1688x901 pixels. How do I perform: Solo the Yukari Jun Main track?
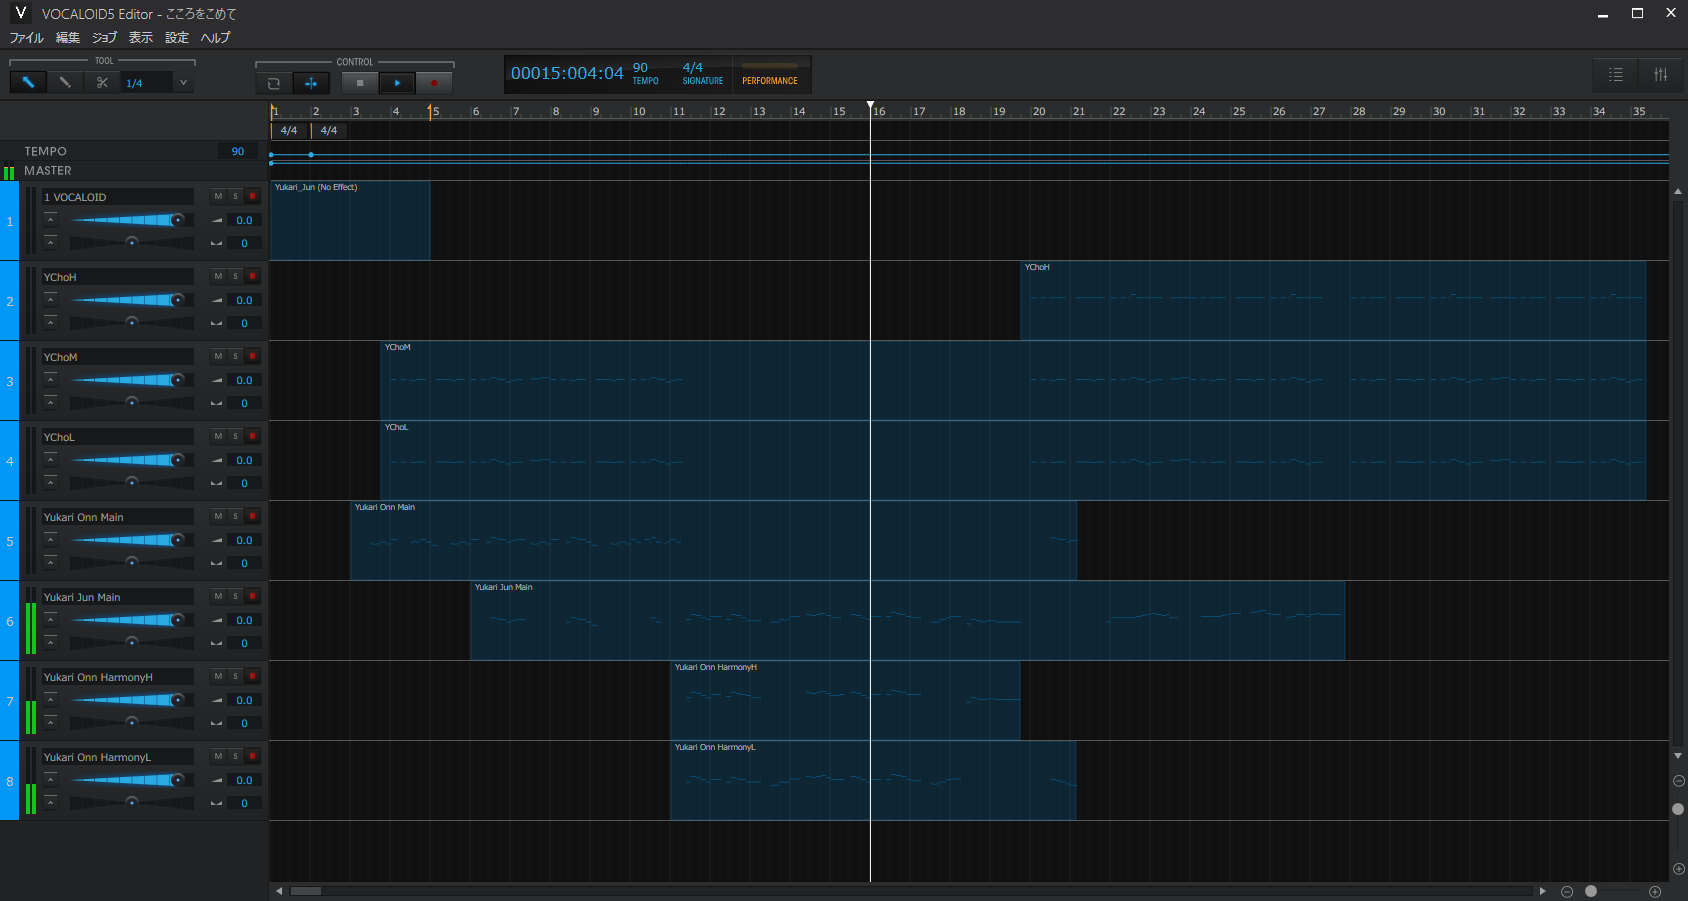tap(236, 596)
